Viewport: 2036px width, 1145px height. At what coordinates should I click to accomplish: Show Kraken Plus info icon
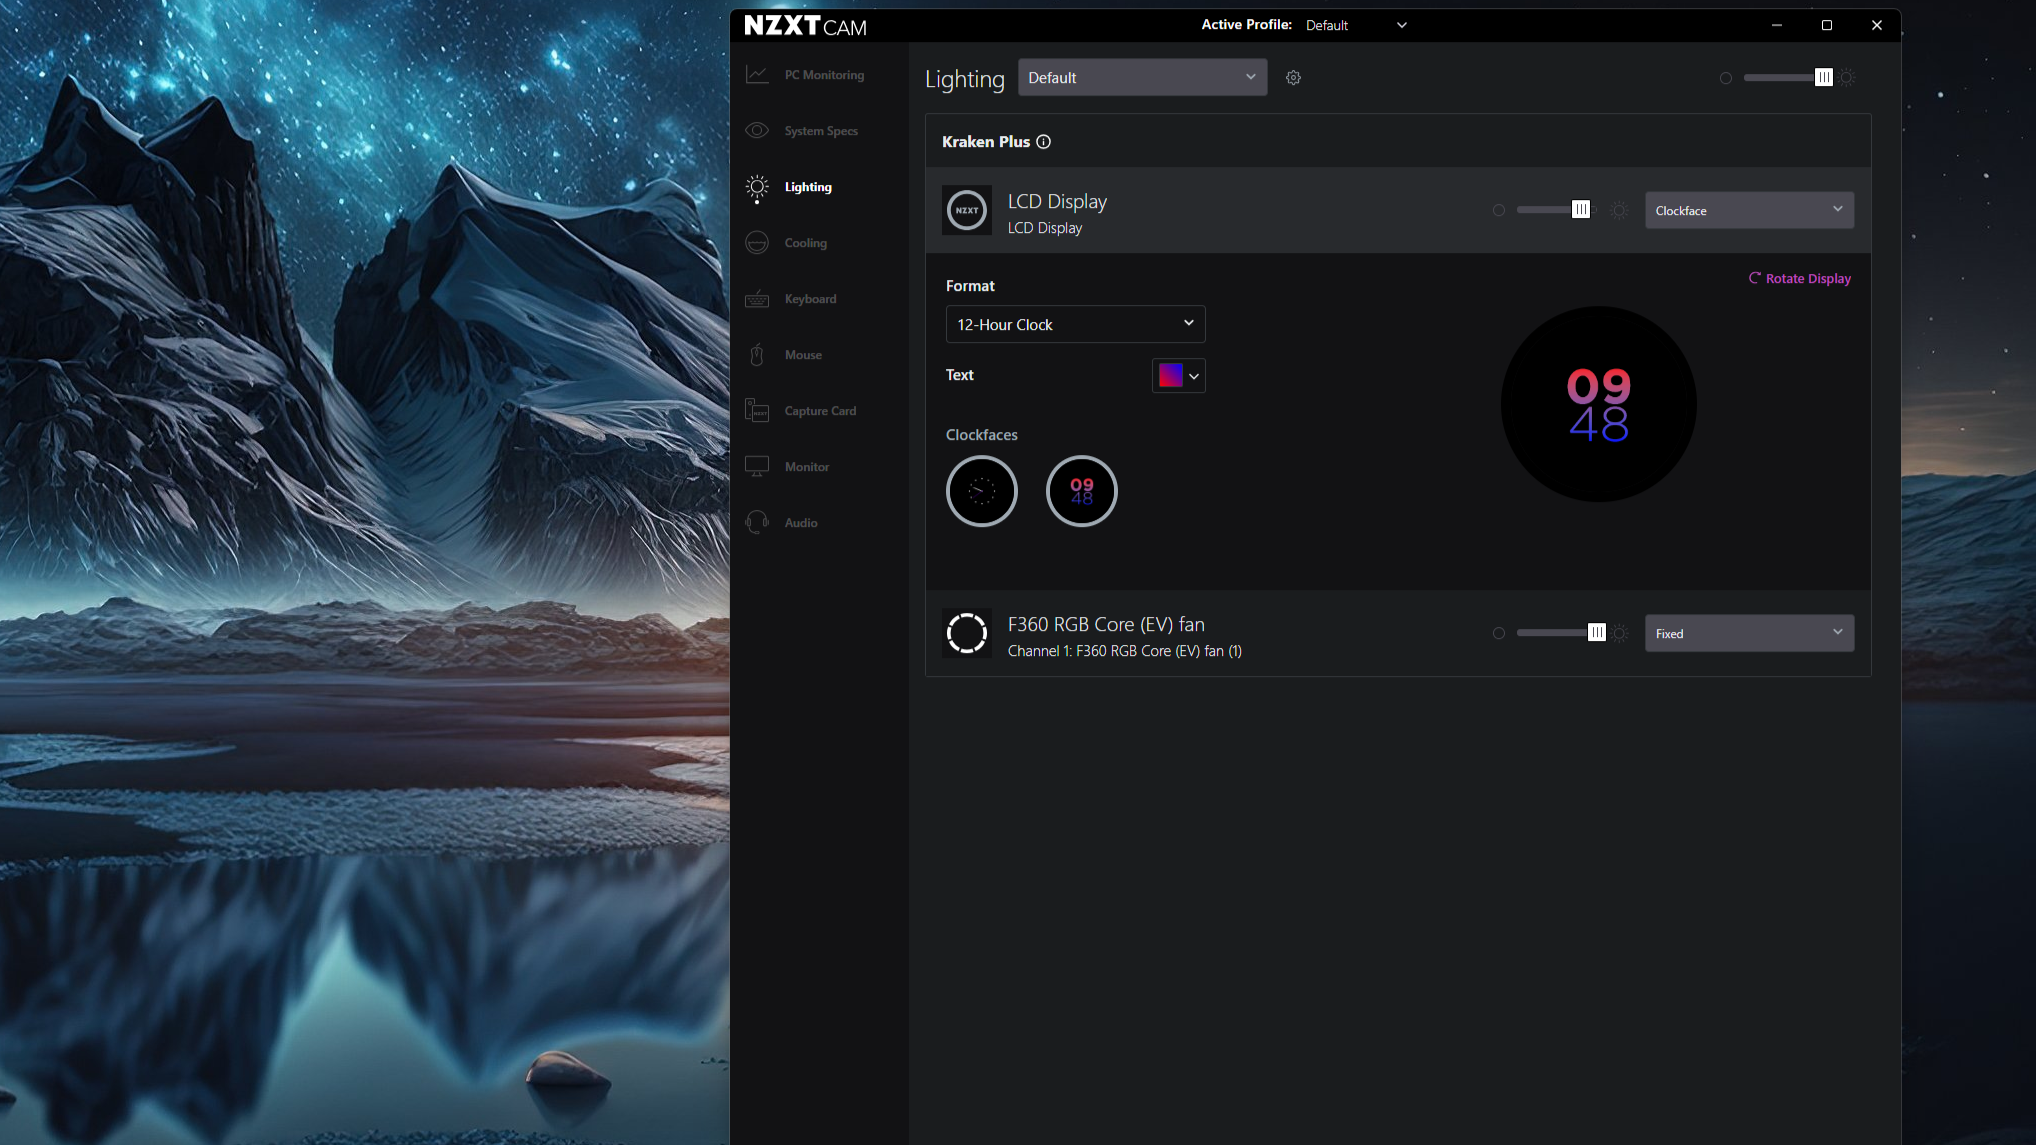point(1043,141)
